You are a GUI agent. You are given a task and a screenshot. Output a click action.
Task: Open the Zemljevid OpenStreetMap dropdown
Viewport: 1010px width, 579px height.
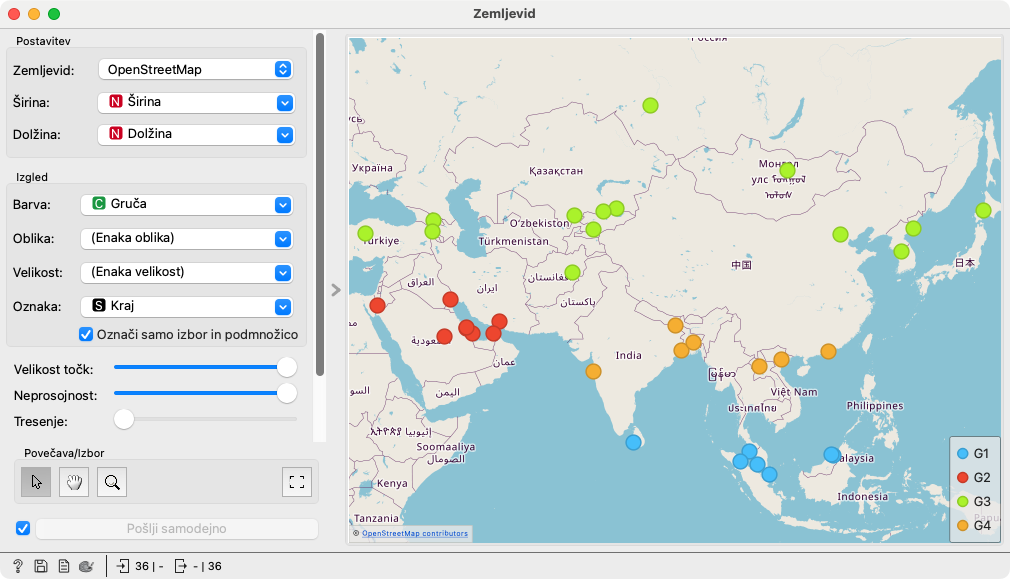tap(195, 69)
